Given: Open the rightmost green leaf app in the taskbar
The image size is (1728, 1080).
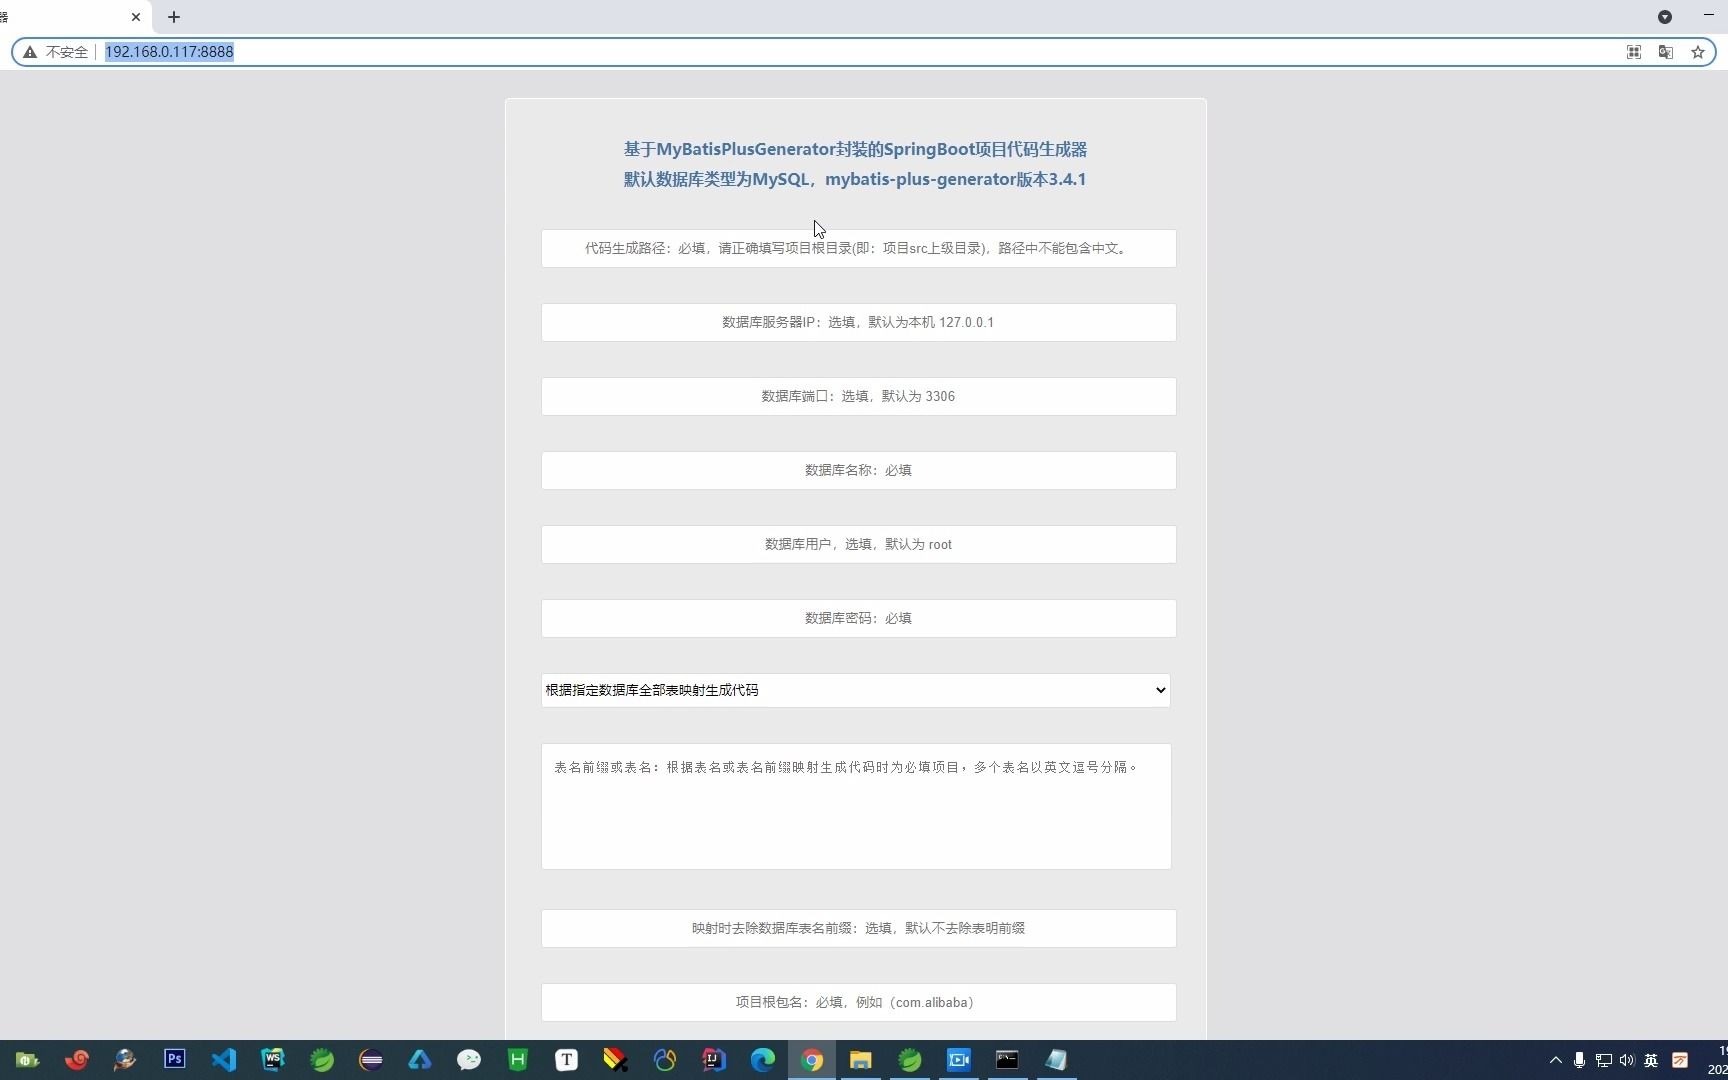Looking at the screenshot, I should 910,1059.
